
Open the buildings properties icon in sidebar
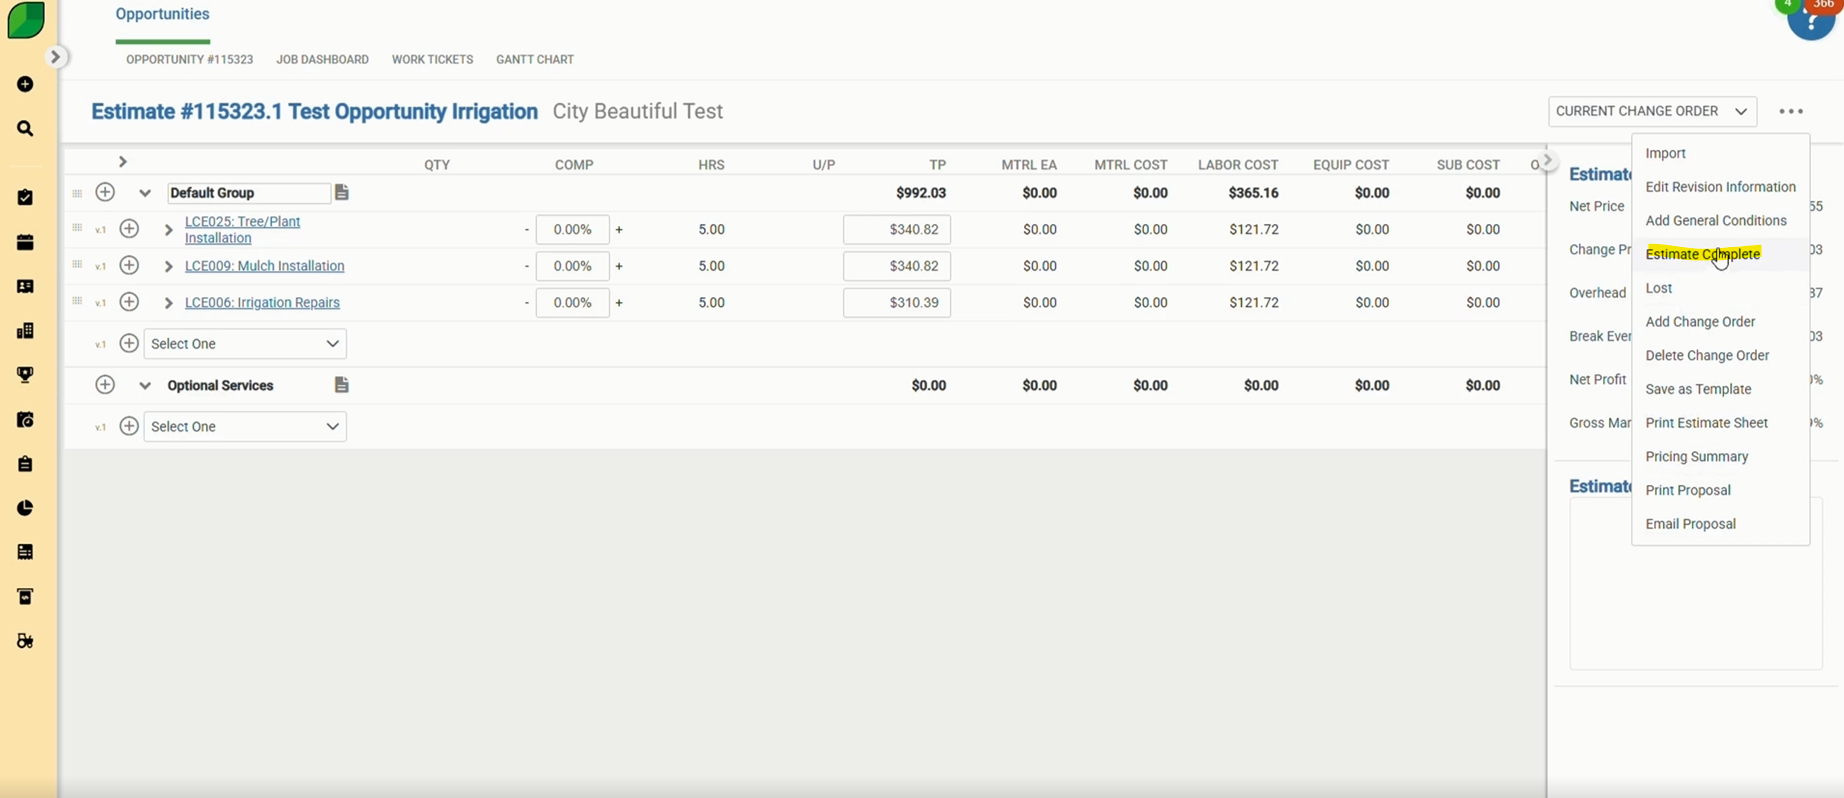(x=25, y=331)
